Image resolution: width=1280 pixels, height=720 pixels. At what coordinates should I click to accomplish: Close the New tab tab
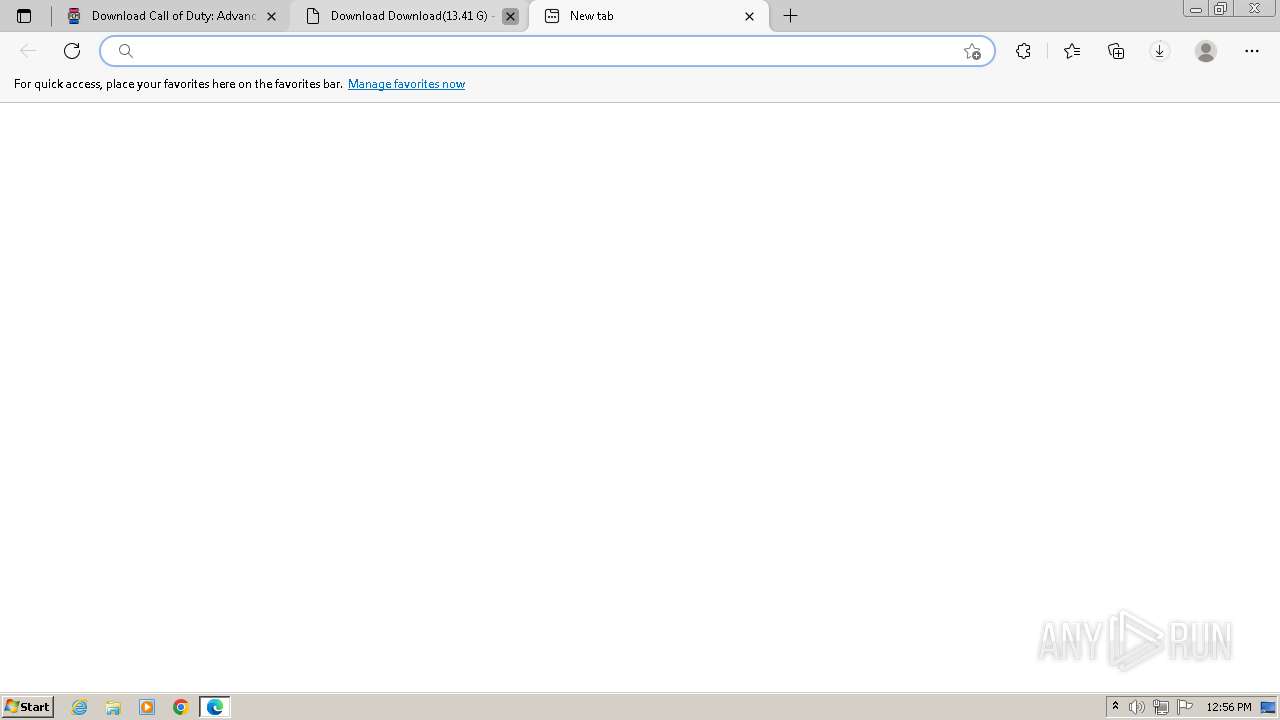coord(749,16)
